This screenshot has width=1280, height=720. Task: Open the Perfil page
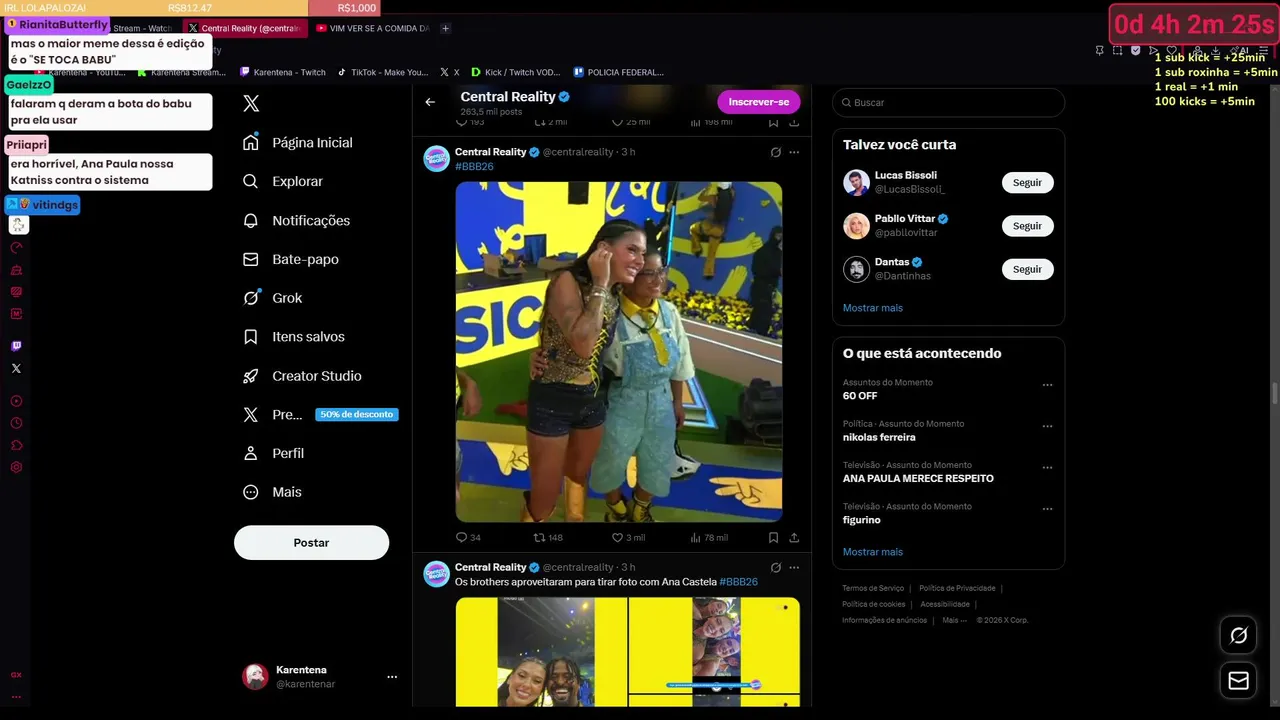273,453
